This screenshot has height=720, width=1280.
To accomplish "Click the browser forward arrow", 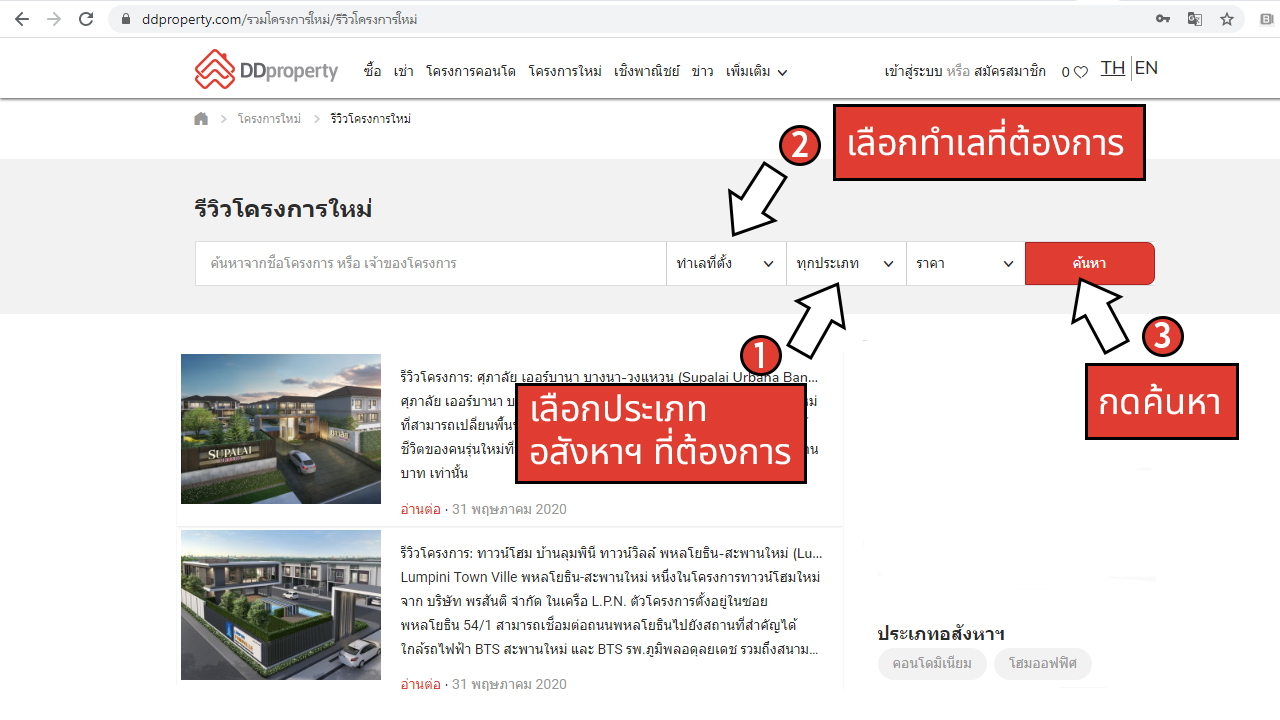I will [54, 19].
